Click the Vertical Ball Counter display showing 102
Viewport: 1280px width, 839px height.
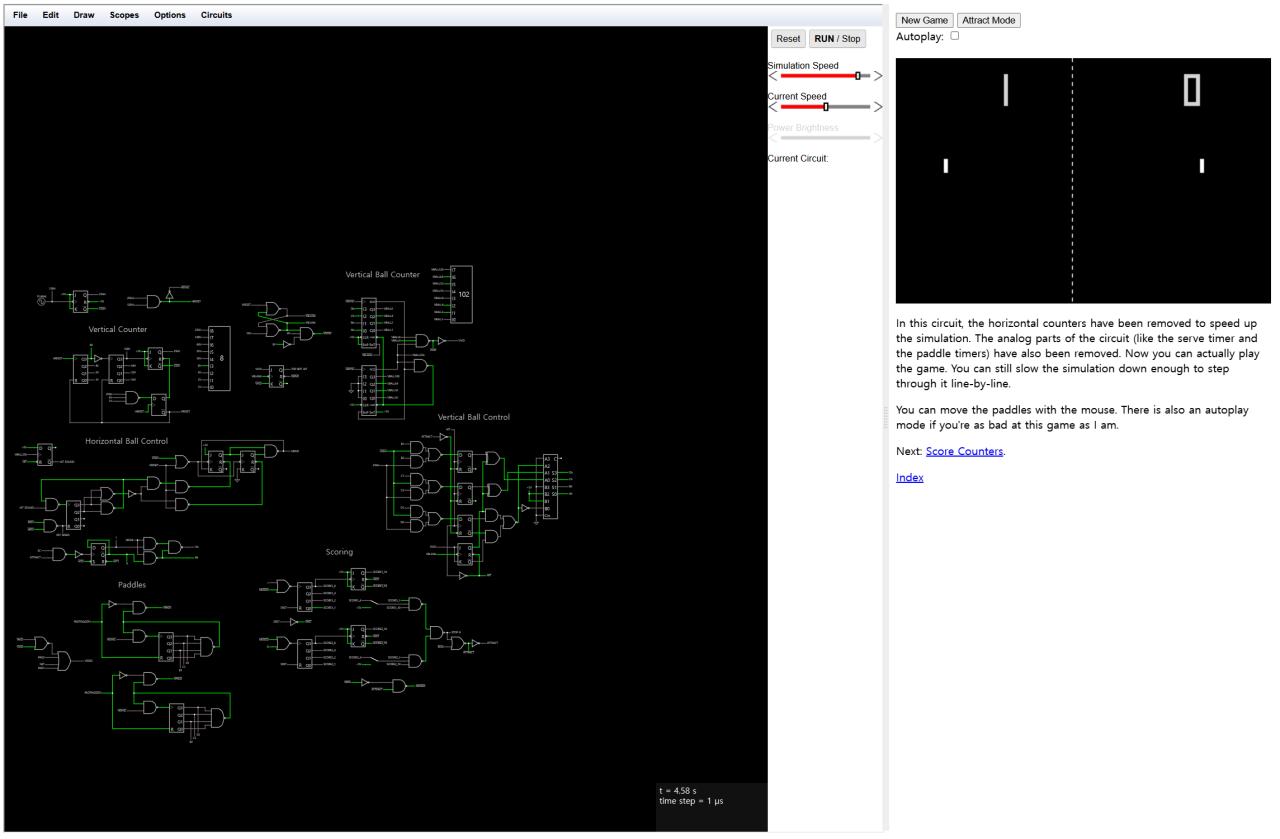tap(461, 294)
